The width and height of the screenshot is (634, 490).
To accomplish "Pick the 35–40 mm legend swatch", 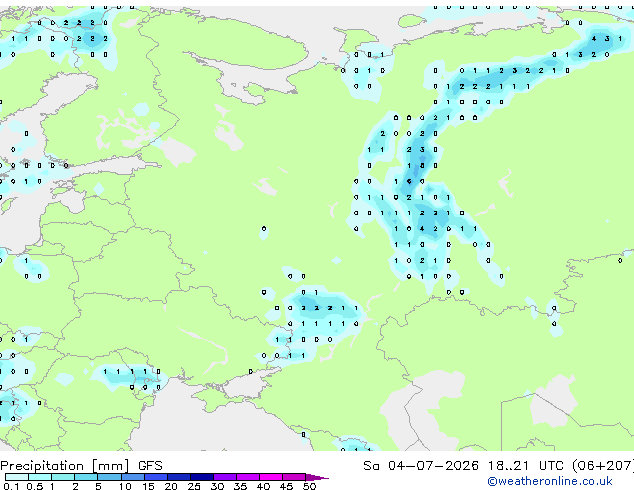I will pos(247,477).
